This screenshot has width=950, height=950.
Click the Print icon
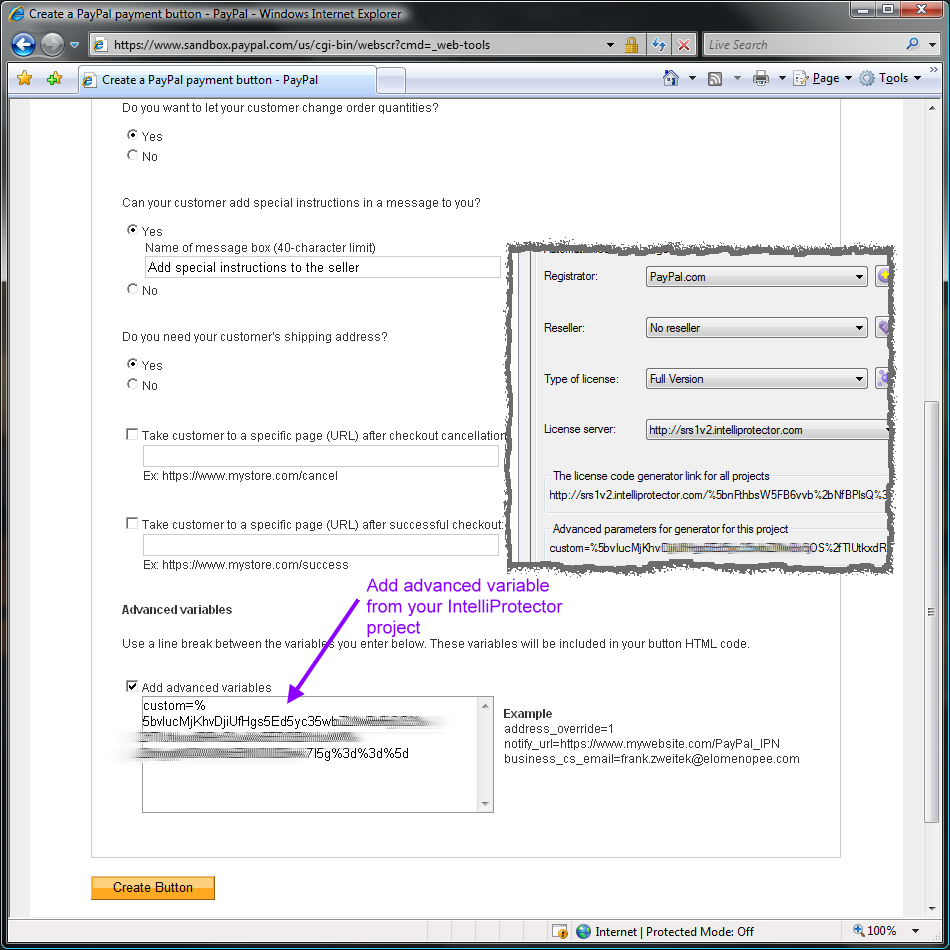point(760,78)
